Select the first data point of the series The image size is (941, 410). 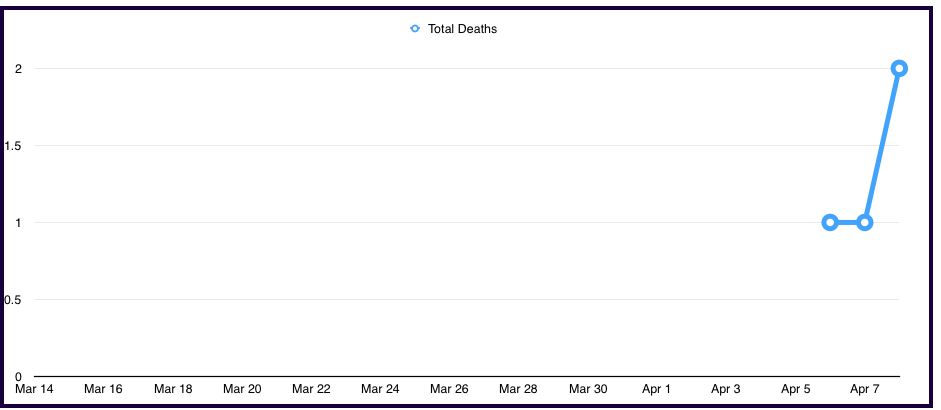point(830,222)
